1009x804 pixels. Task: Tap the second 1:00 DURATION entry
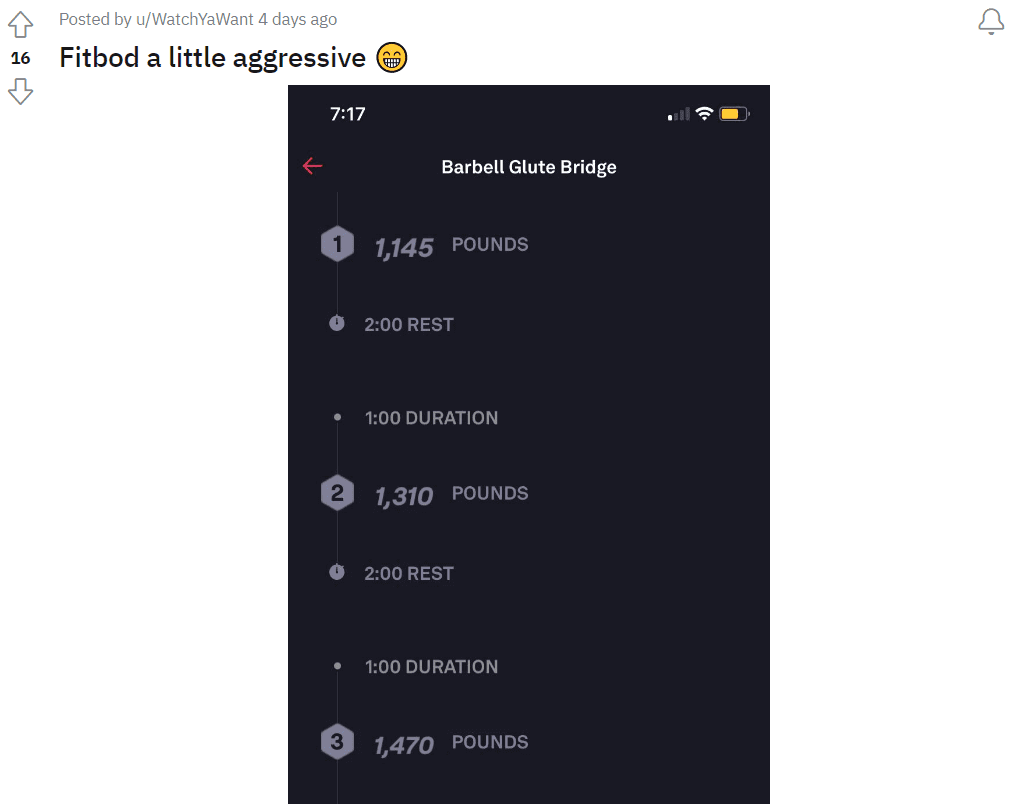point(431,667)
